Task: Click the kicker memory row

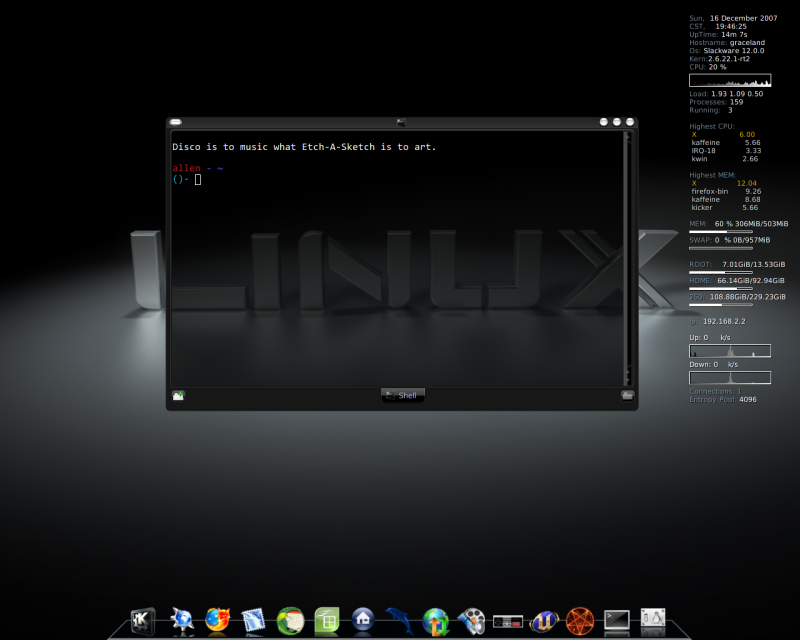Action: (725, 208)
